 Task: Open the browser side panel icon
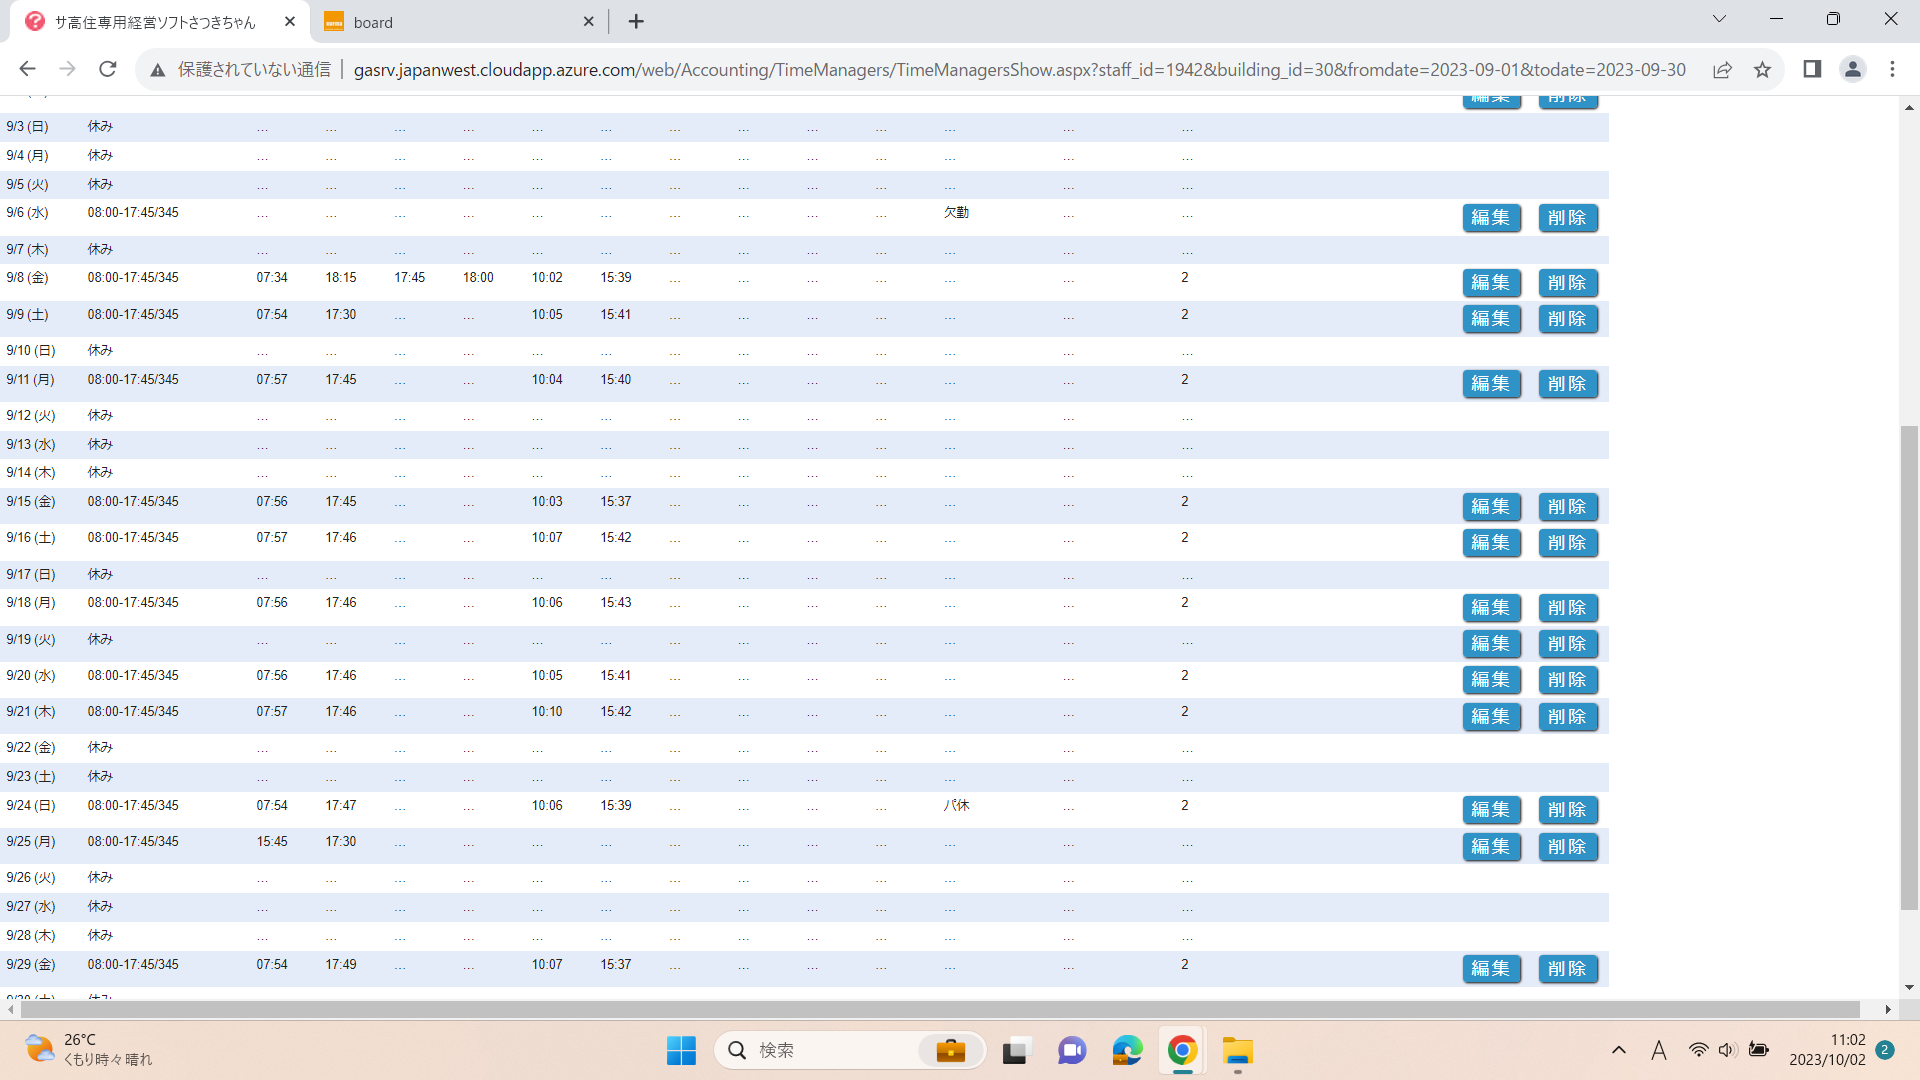[x=1812, y=69]
